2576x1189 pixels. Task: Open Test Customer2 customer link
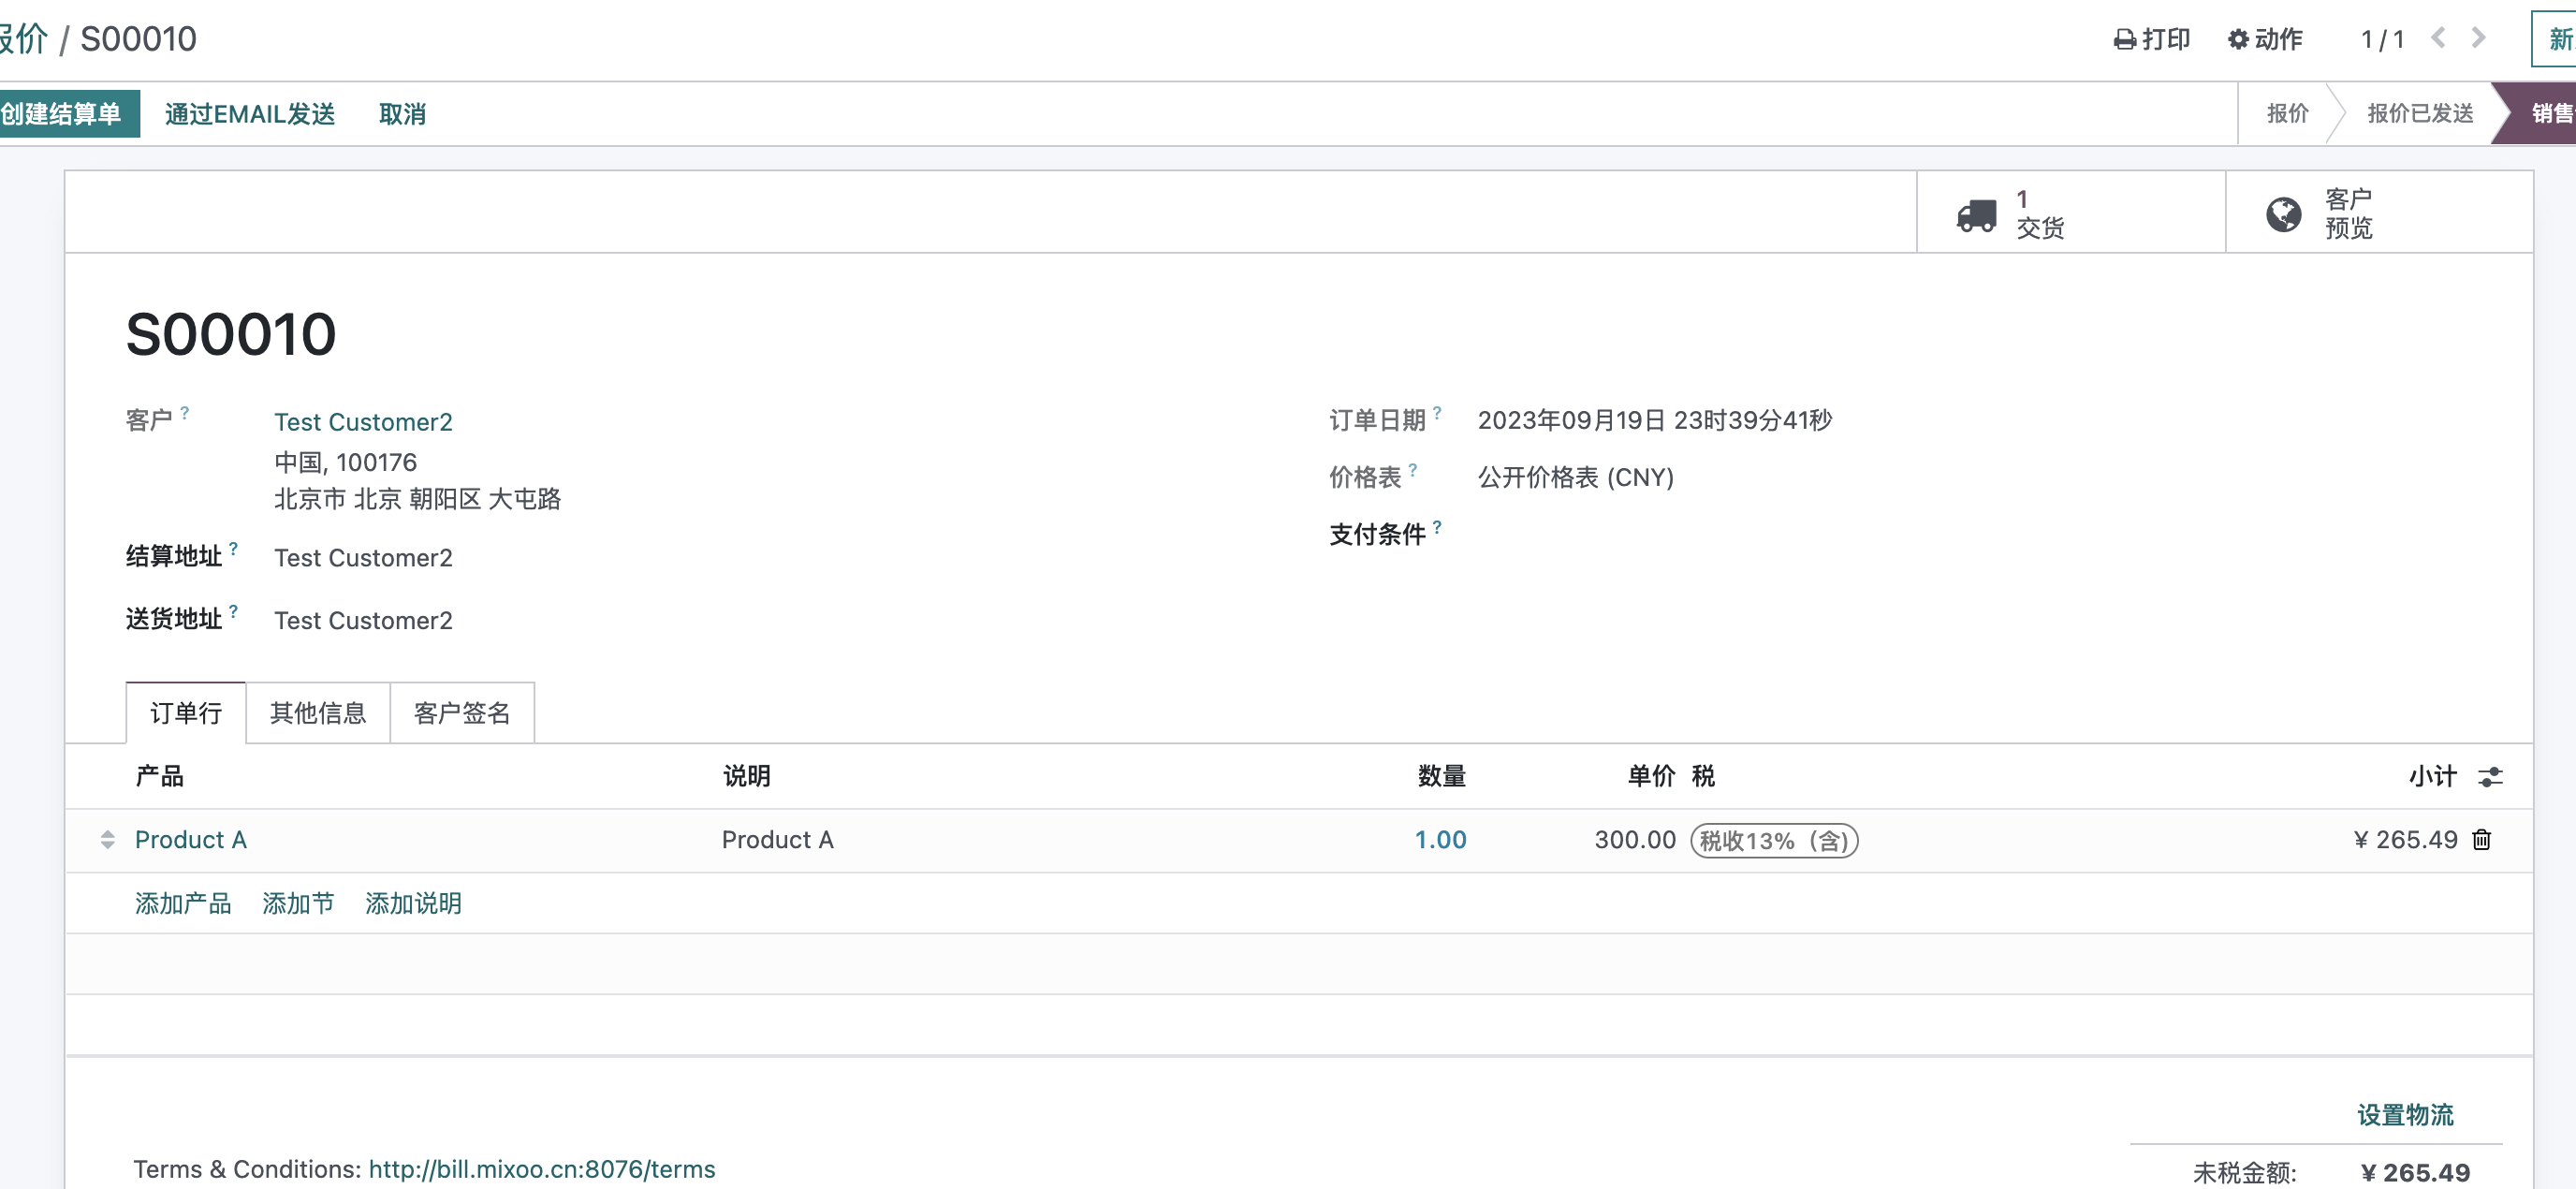(x=363, y=422)
